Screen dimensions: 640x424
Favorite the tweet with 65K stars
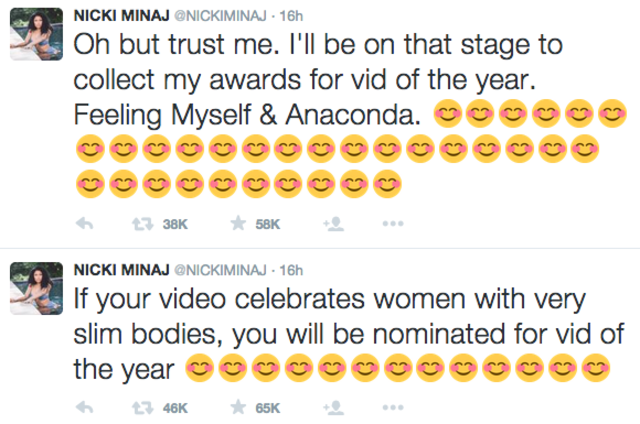(x=238, y=407)
